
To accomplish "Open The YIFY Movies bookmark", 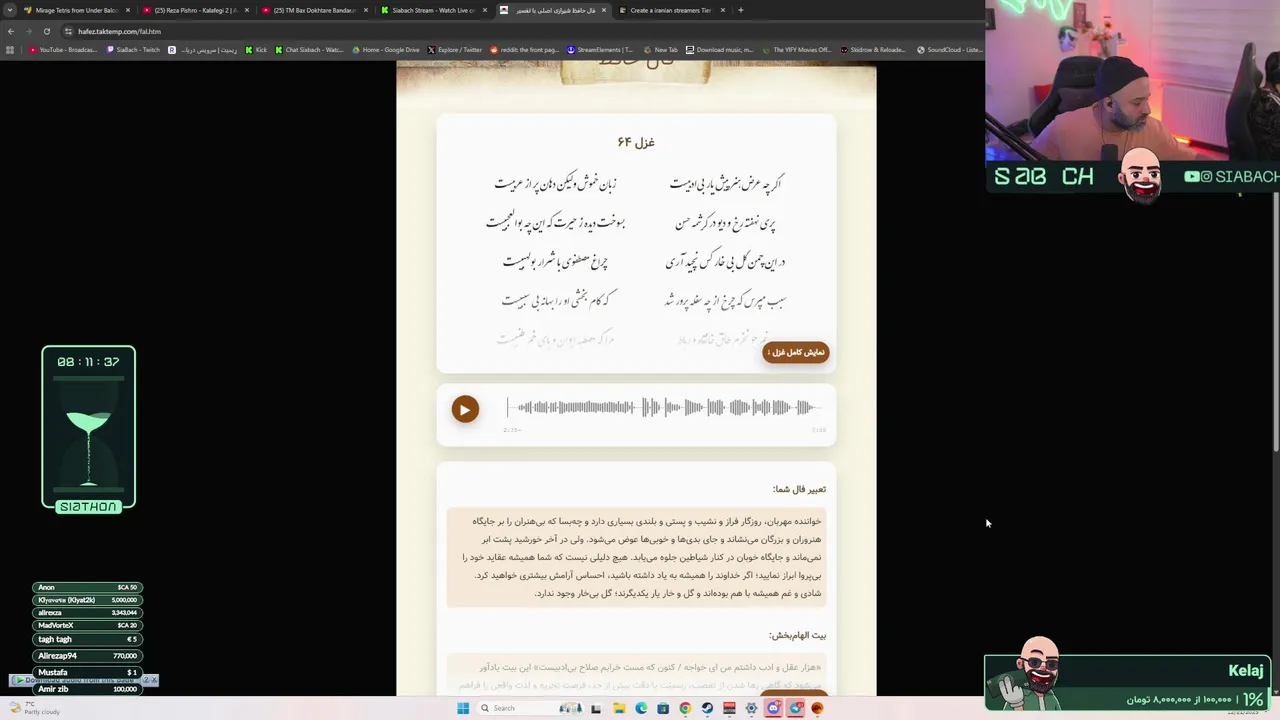I will pyautogui.click(x=797, y=50).
